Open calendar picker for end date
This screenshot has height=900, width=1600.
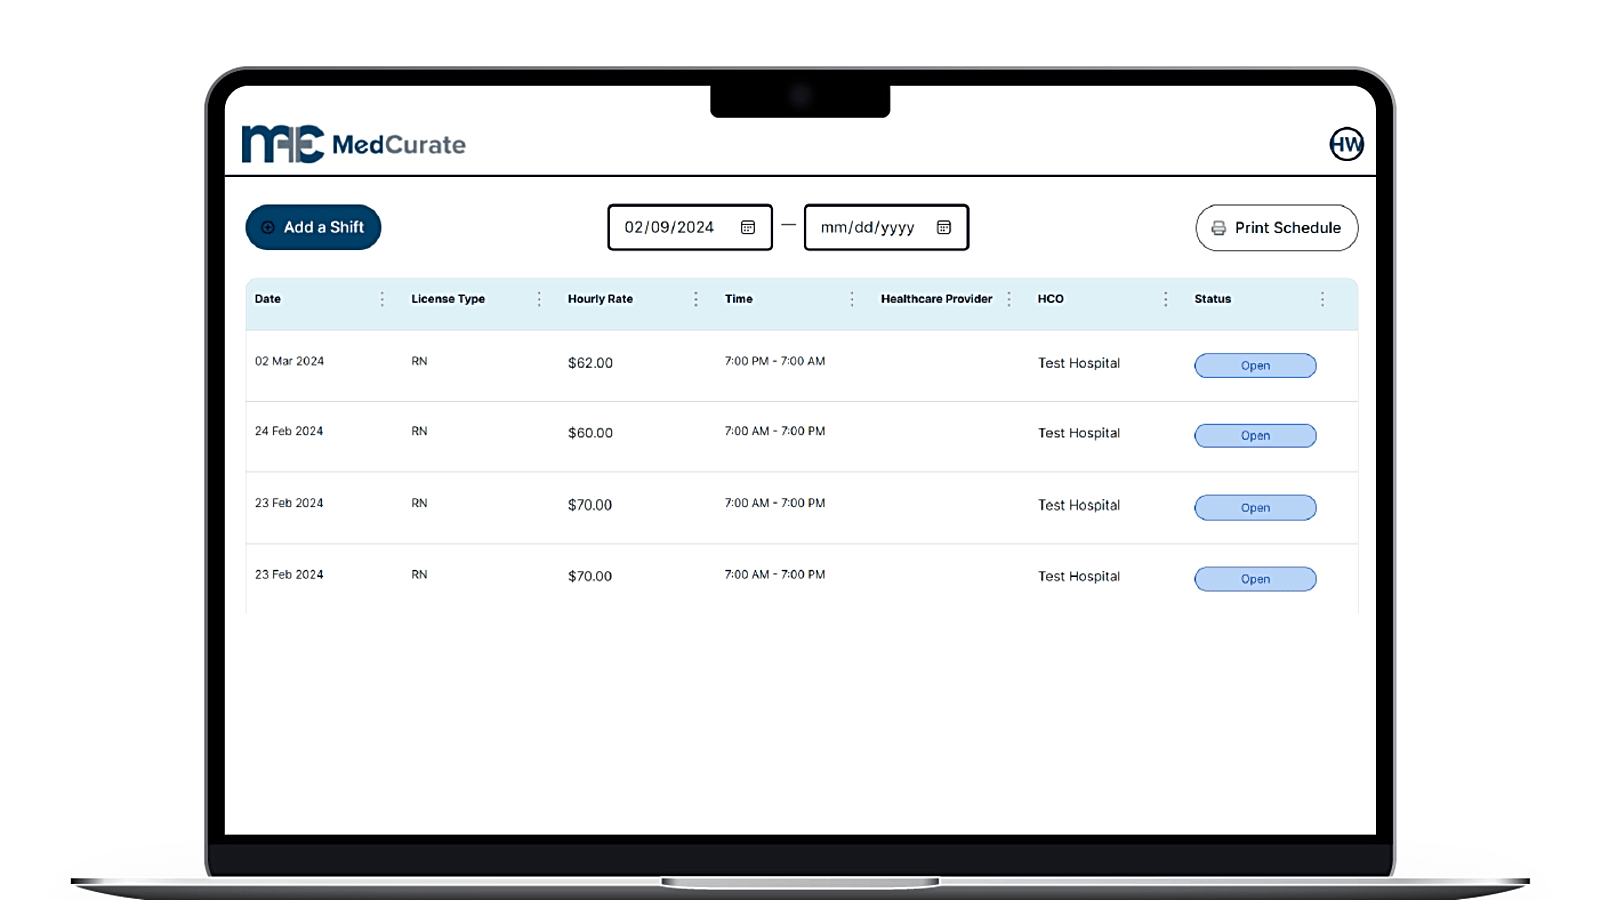click(x=944, y=227)
